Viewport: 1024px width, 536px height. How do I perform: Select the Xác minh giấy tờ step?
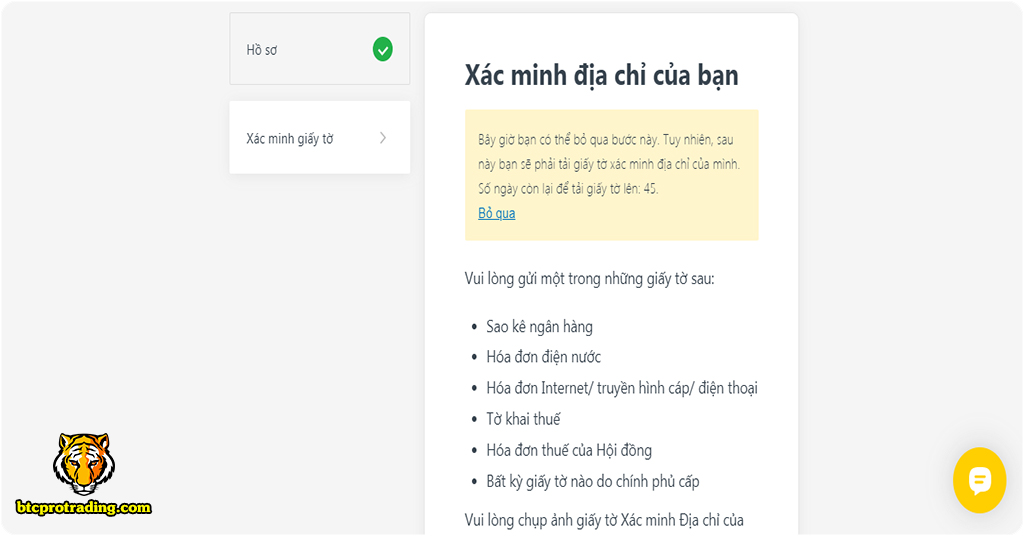[319, 137]
